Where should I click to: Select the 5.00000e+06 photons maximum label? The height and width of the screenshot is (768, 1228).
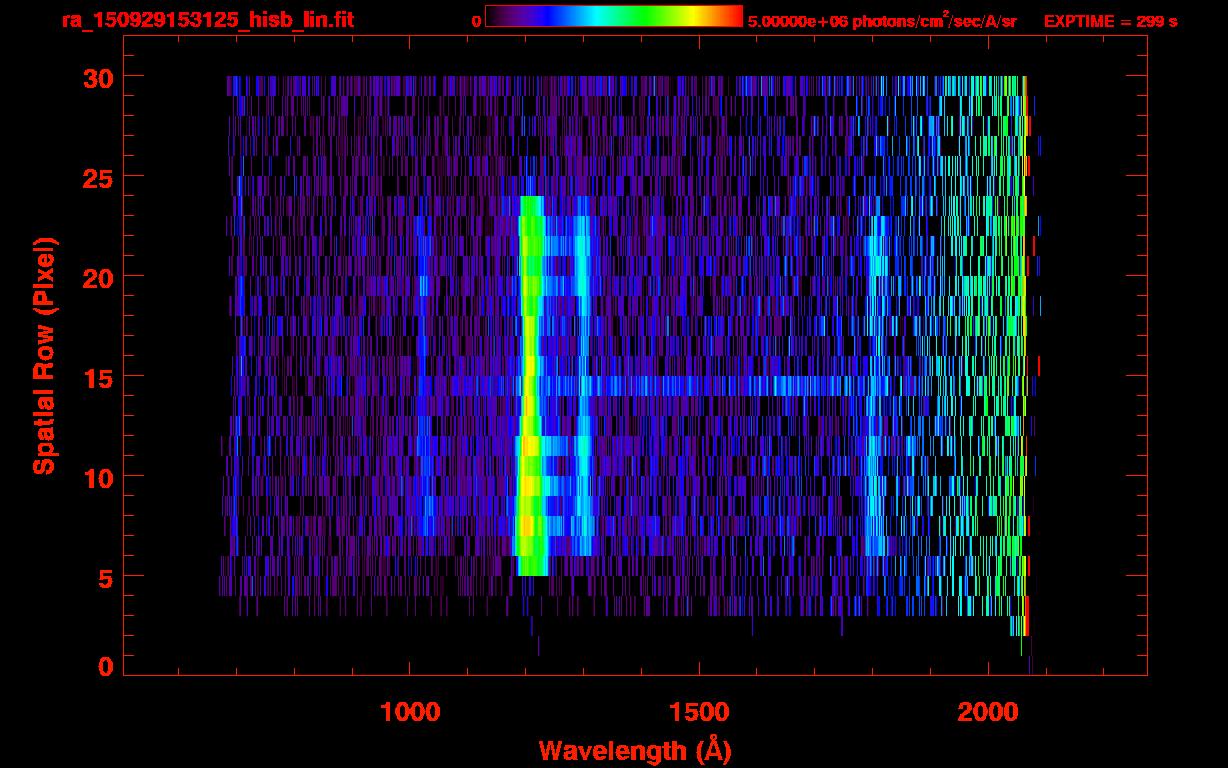click(882, 21)
